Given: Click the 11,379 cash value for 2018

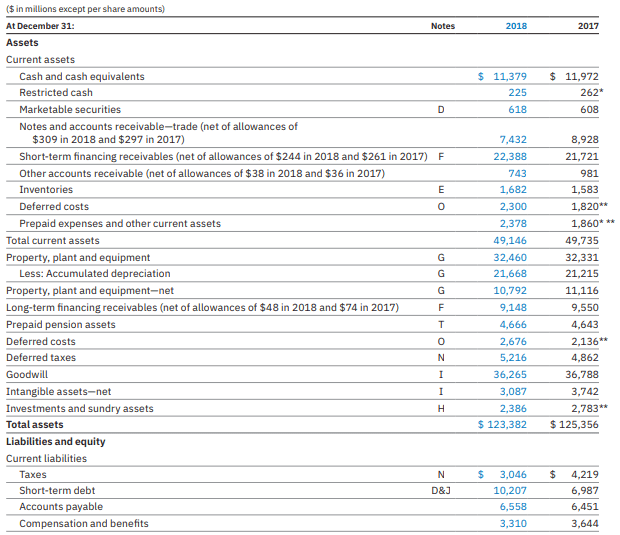Looking at the screenshot, I should tap(510, 76).
